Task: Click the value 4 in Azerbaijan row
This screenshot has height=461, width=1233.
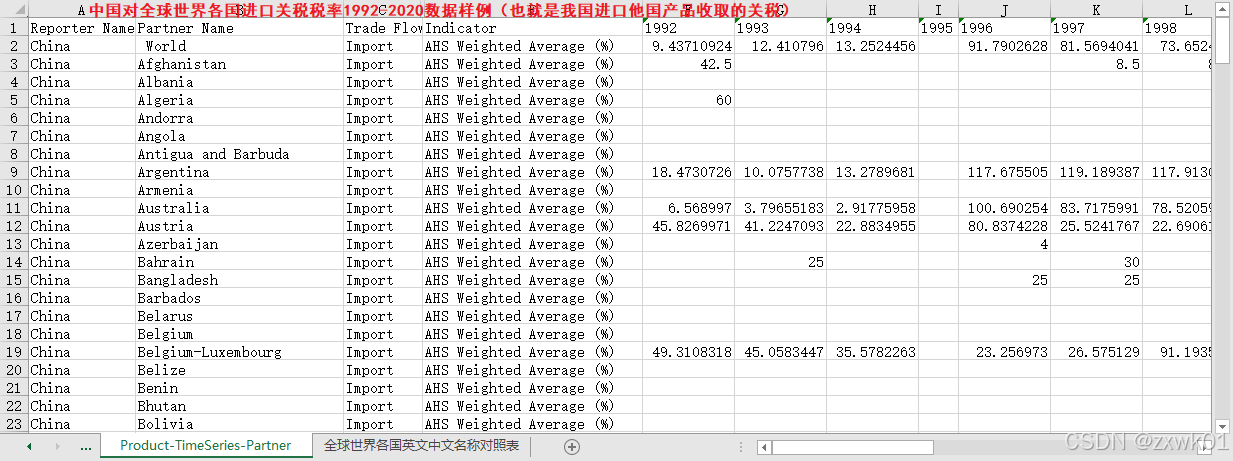Action: coord(1004,244)
